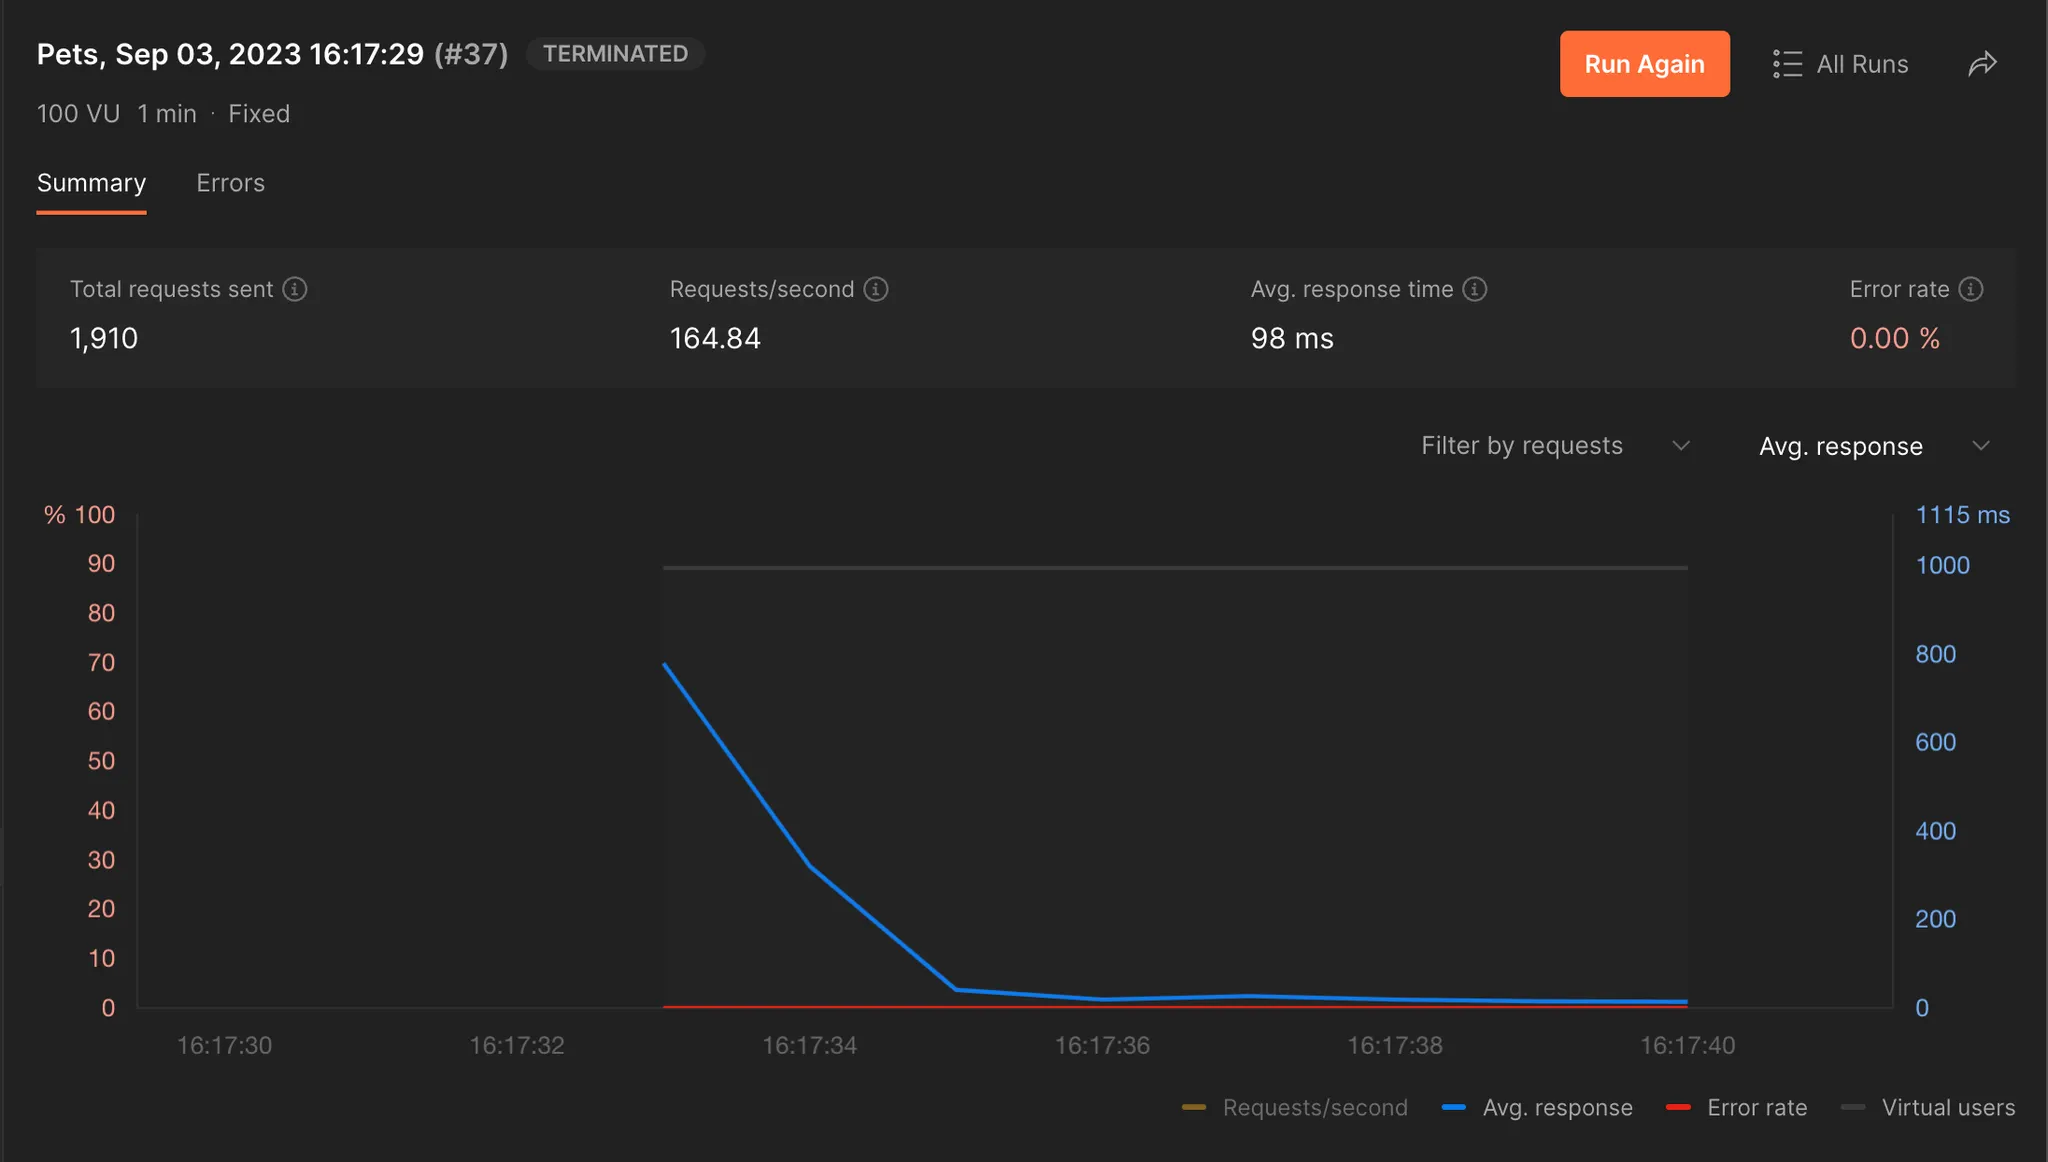Switch to the Errors tab

[x=230, y=183]
